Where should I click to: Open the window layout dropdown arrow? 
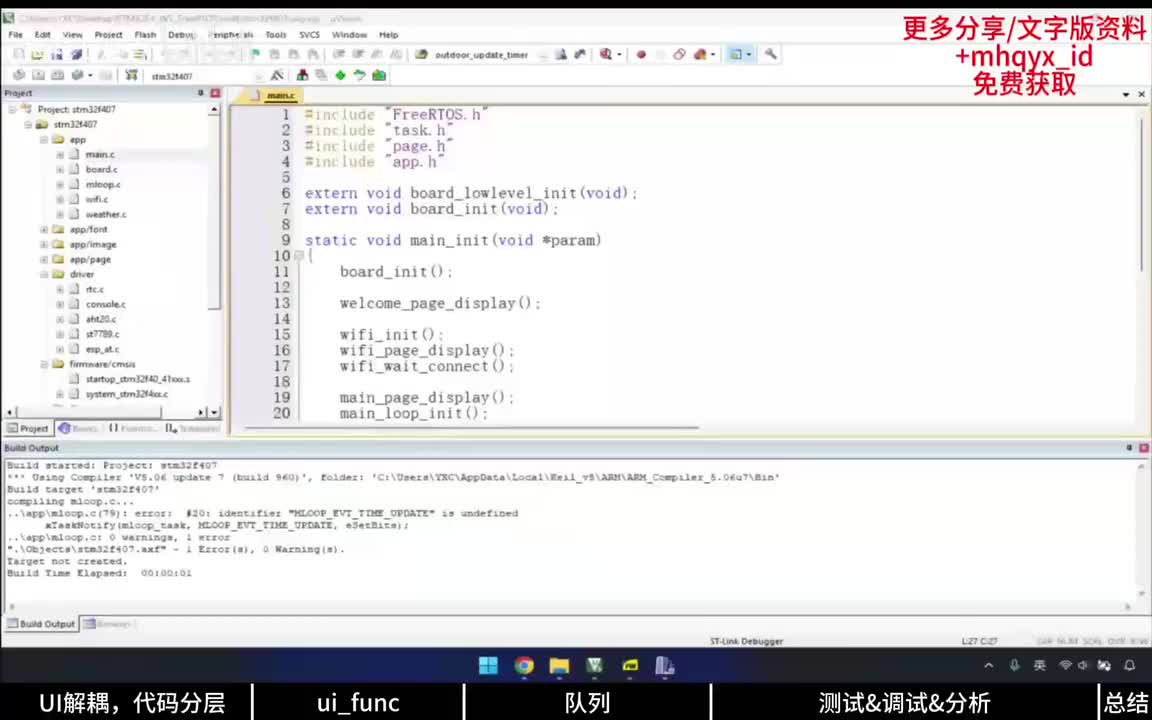749,54
